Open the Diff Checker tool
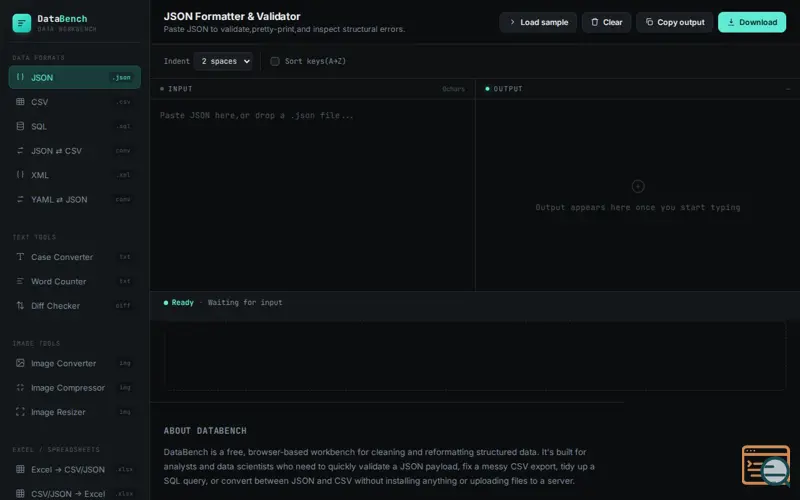The image size is (800, 500). tap(74, 306)
